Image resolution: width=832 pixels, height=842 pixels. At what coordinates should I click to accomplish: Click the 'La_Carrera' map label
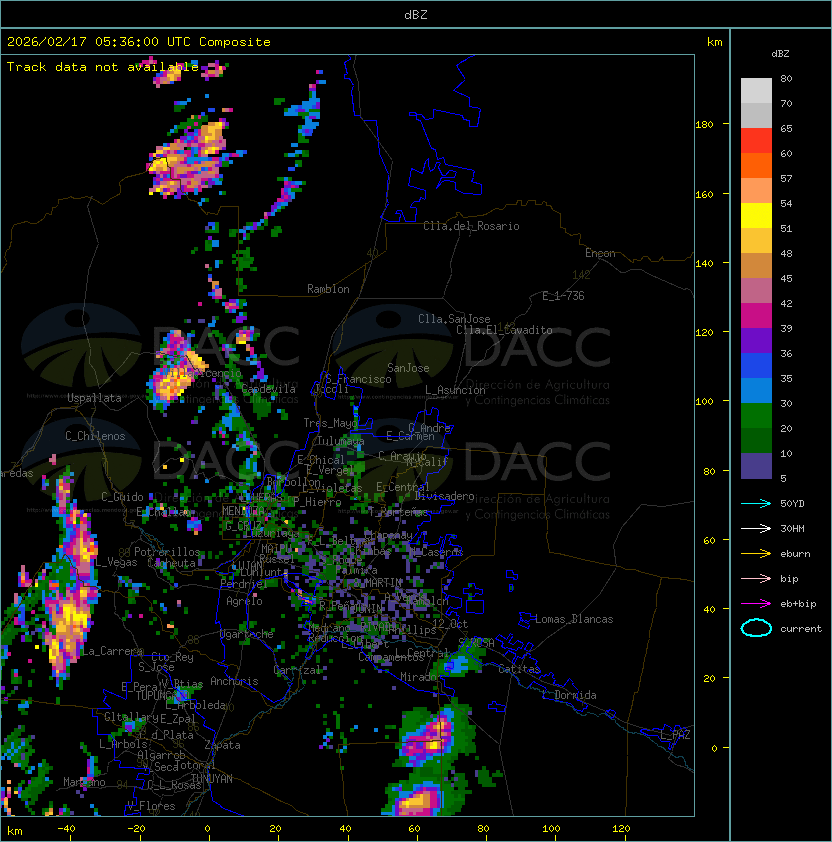pyautogui.click(x=112, y=651)
